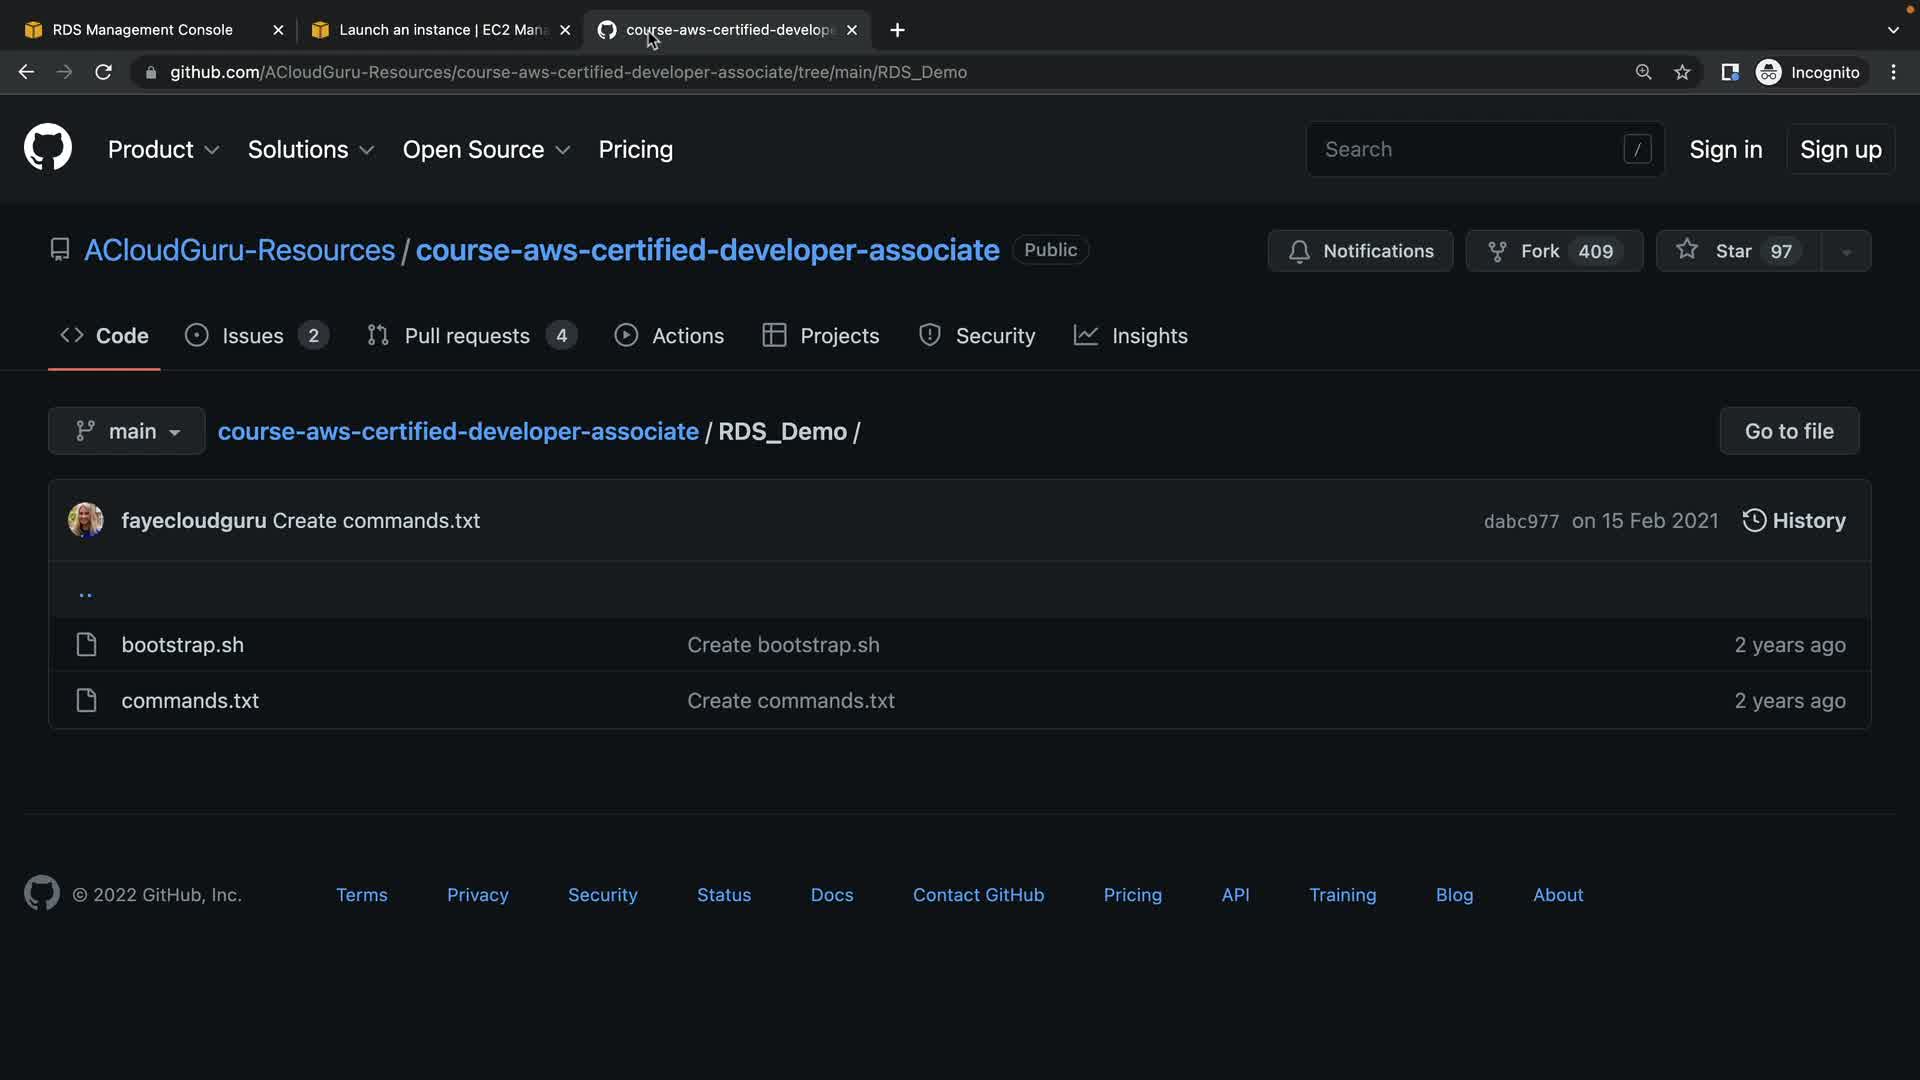
Task: Click the bookmark star in address bar
Action: 1682,72
